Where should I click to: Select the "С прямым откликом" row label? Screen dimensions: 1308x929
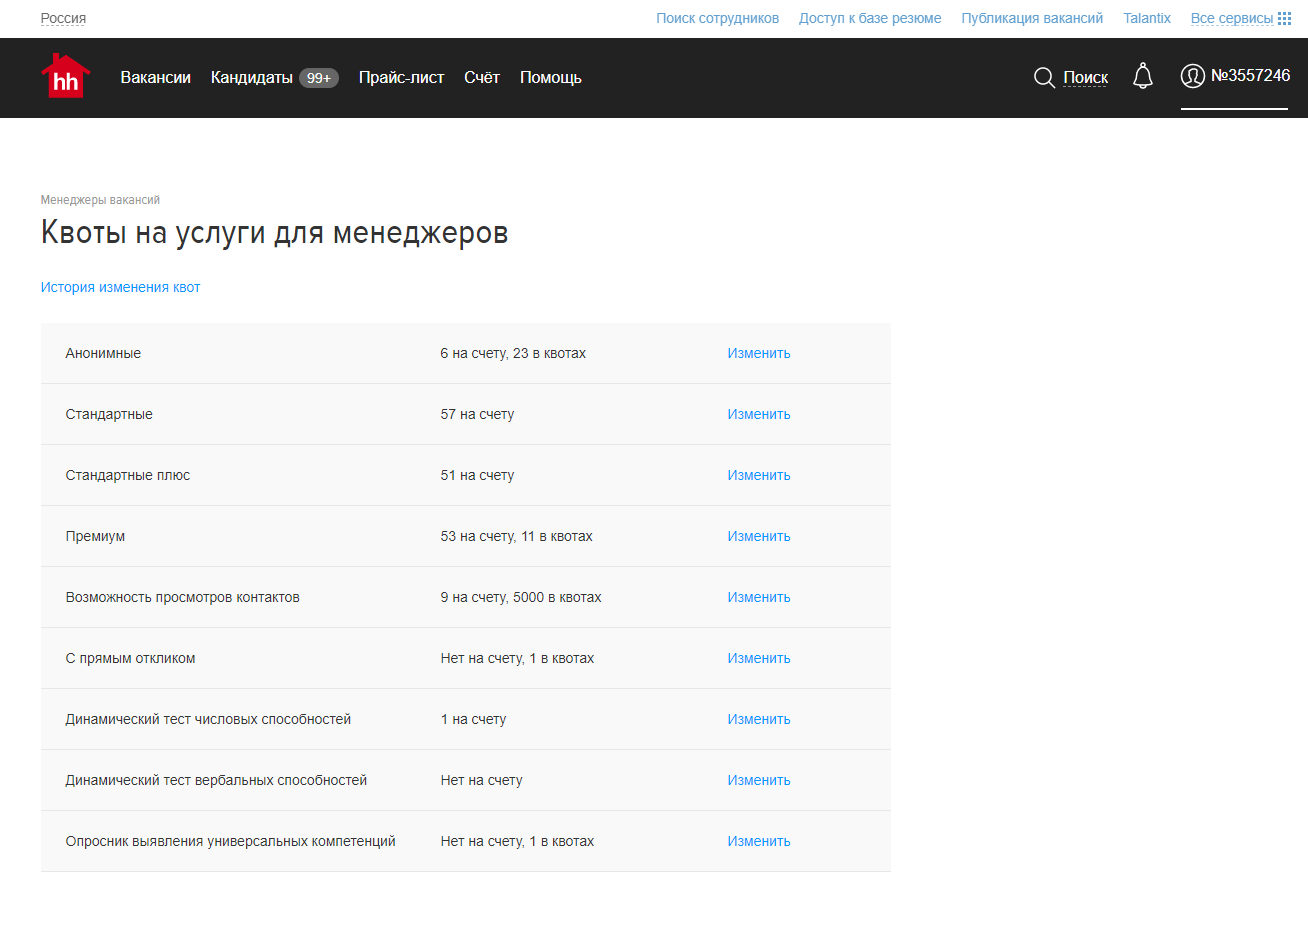(x=130, y=658)
